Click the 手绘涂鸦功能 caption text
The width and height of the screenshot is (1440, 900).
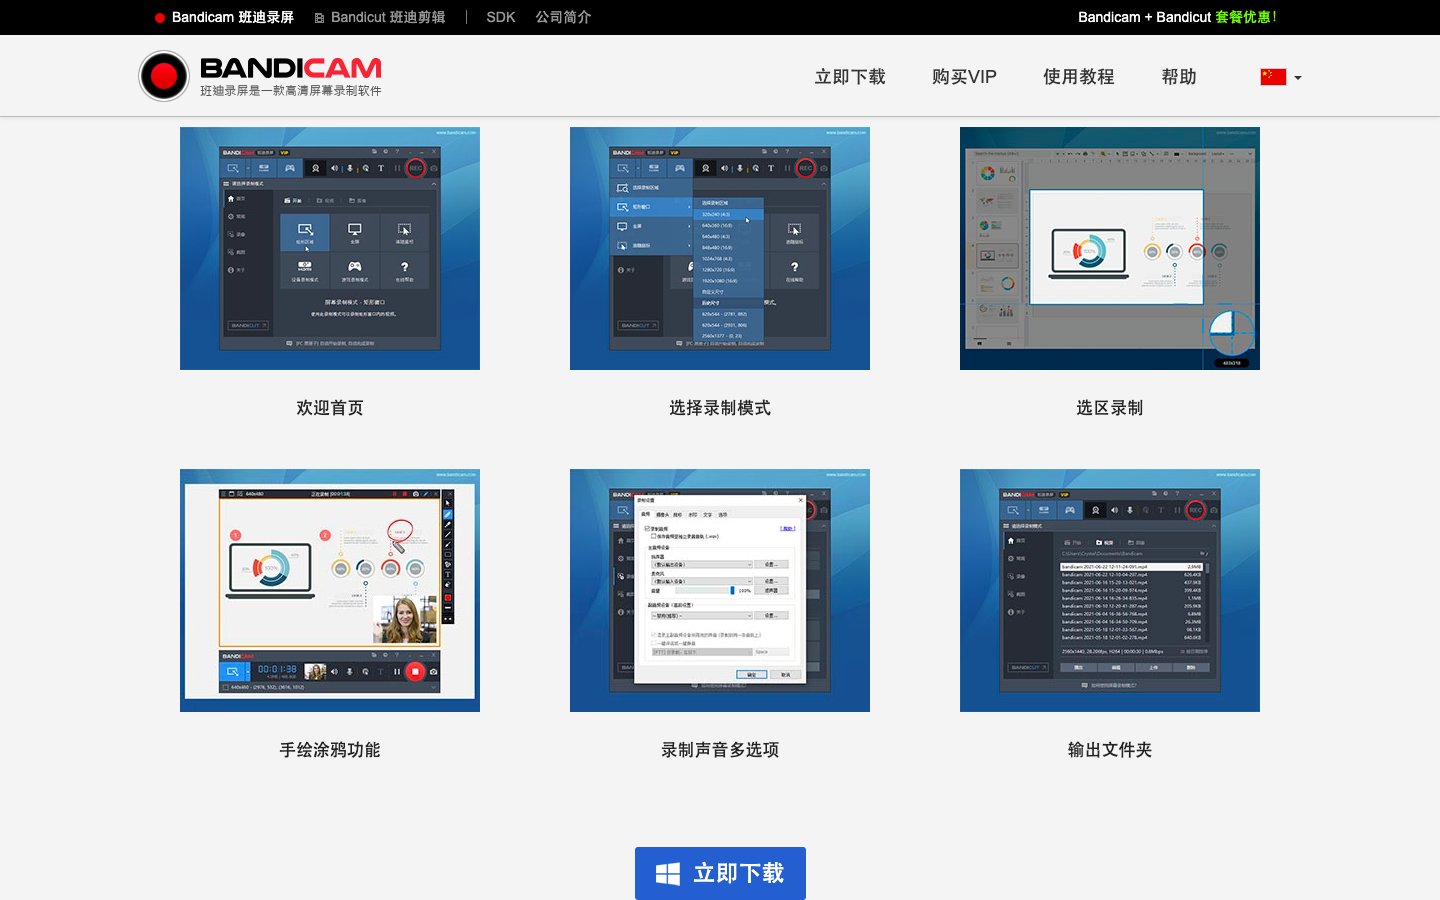pos(330,750)
